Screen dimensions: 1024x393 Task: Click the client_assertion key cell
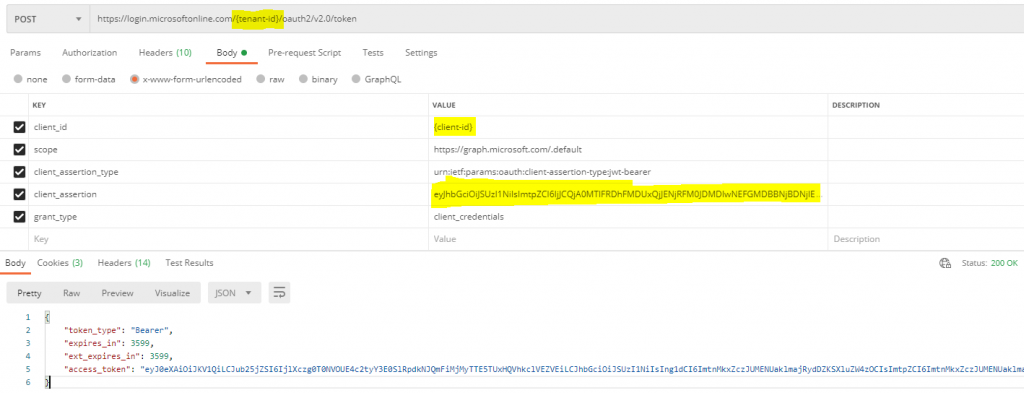tap(229, 194)
